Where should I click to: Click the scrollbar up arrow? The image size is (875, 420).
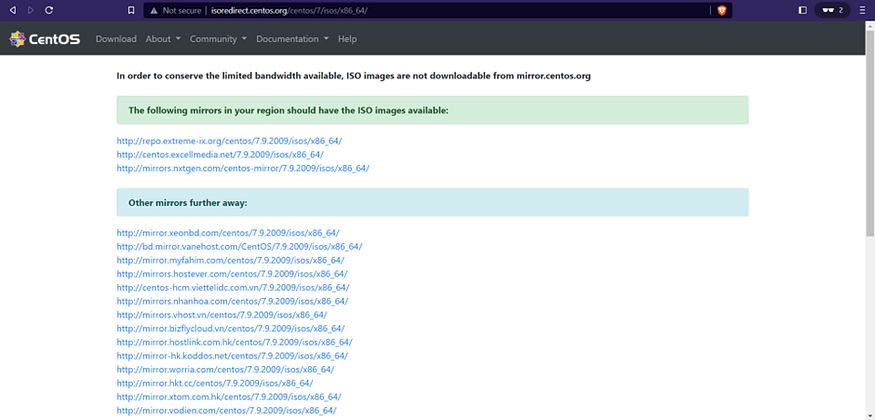tap(870, 25)
